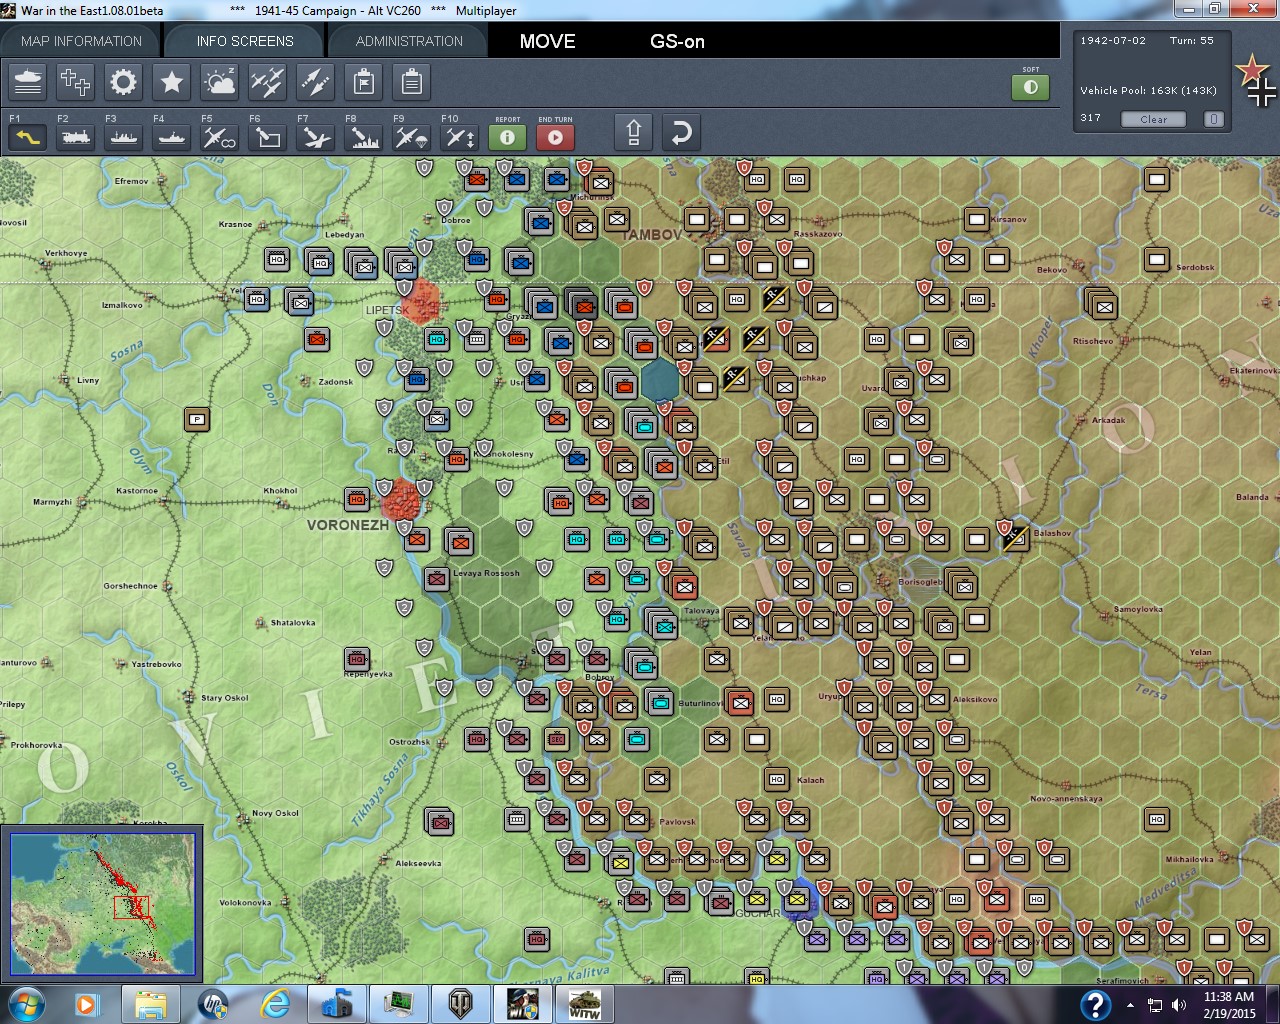Select the F7 bomb airfield mode
This screenshot has height=1024, width=1280.
coord(316,137)
